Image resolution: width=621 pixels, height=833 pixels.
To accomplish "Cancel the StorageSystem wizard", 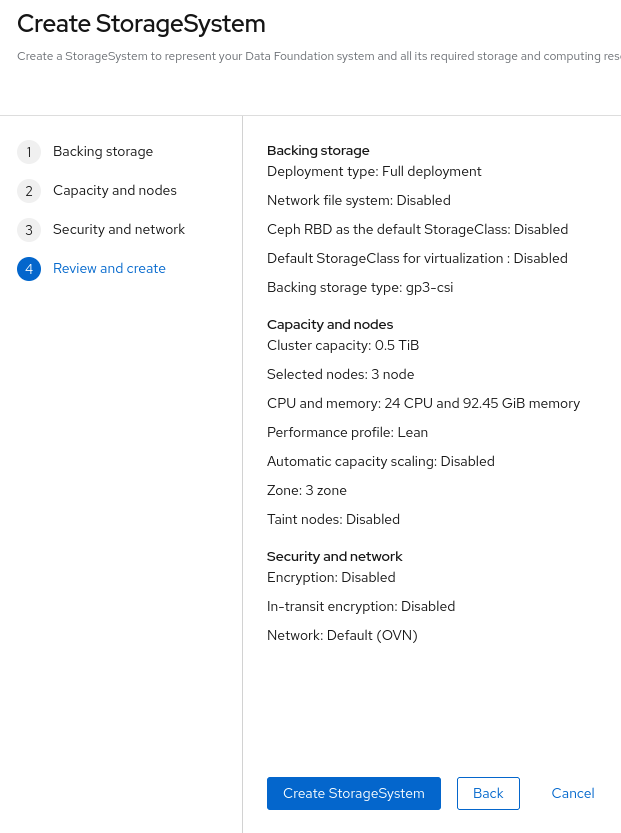I will 573,793.
